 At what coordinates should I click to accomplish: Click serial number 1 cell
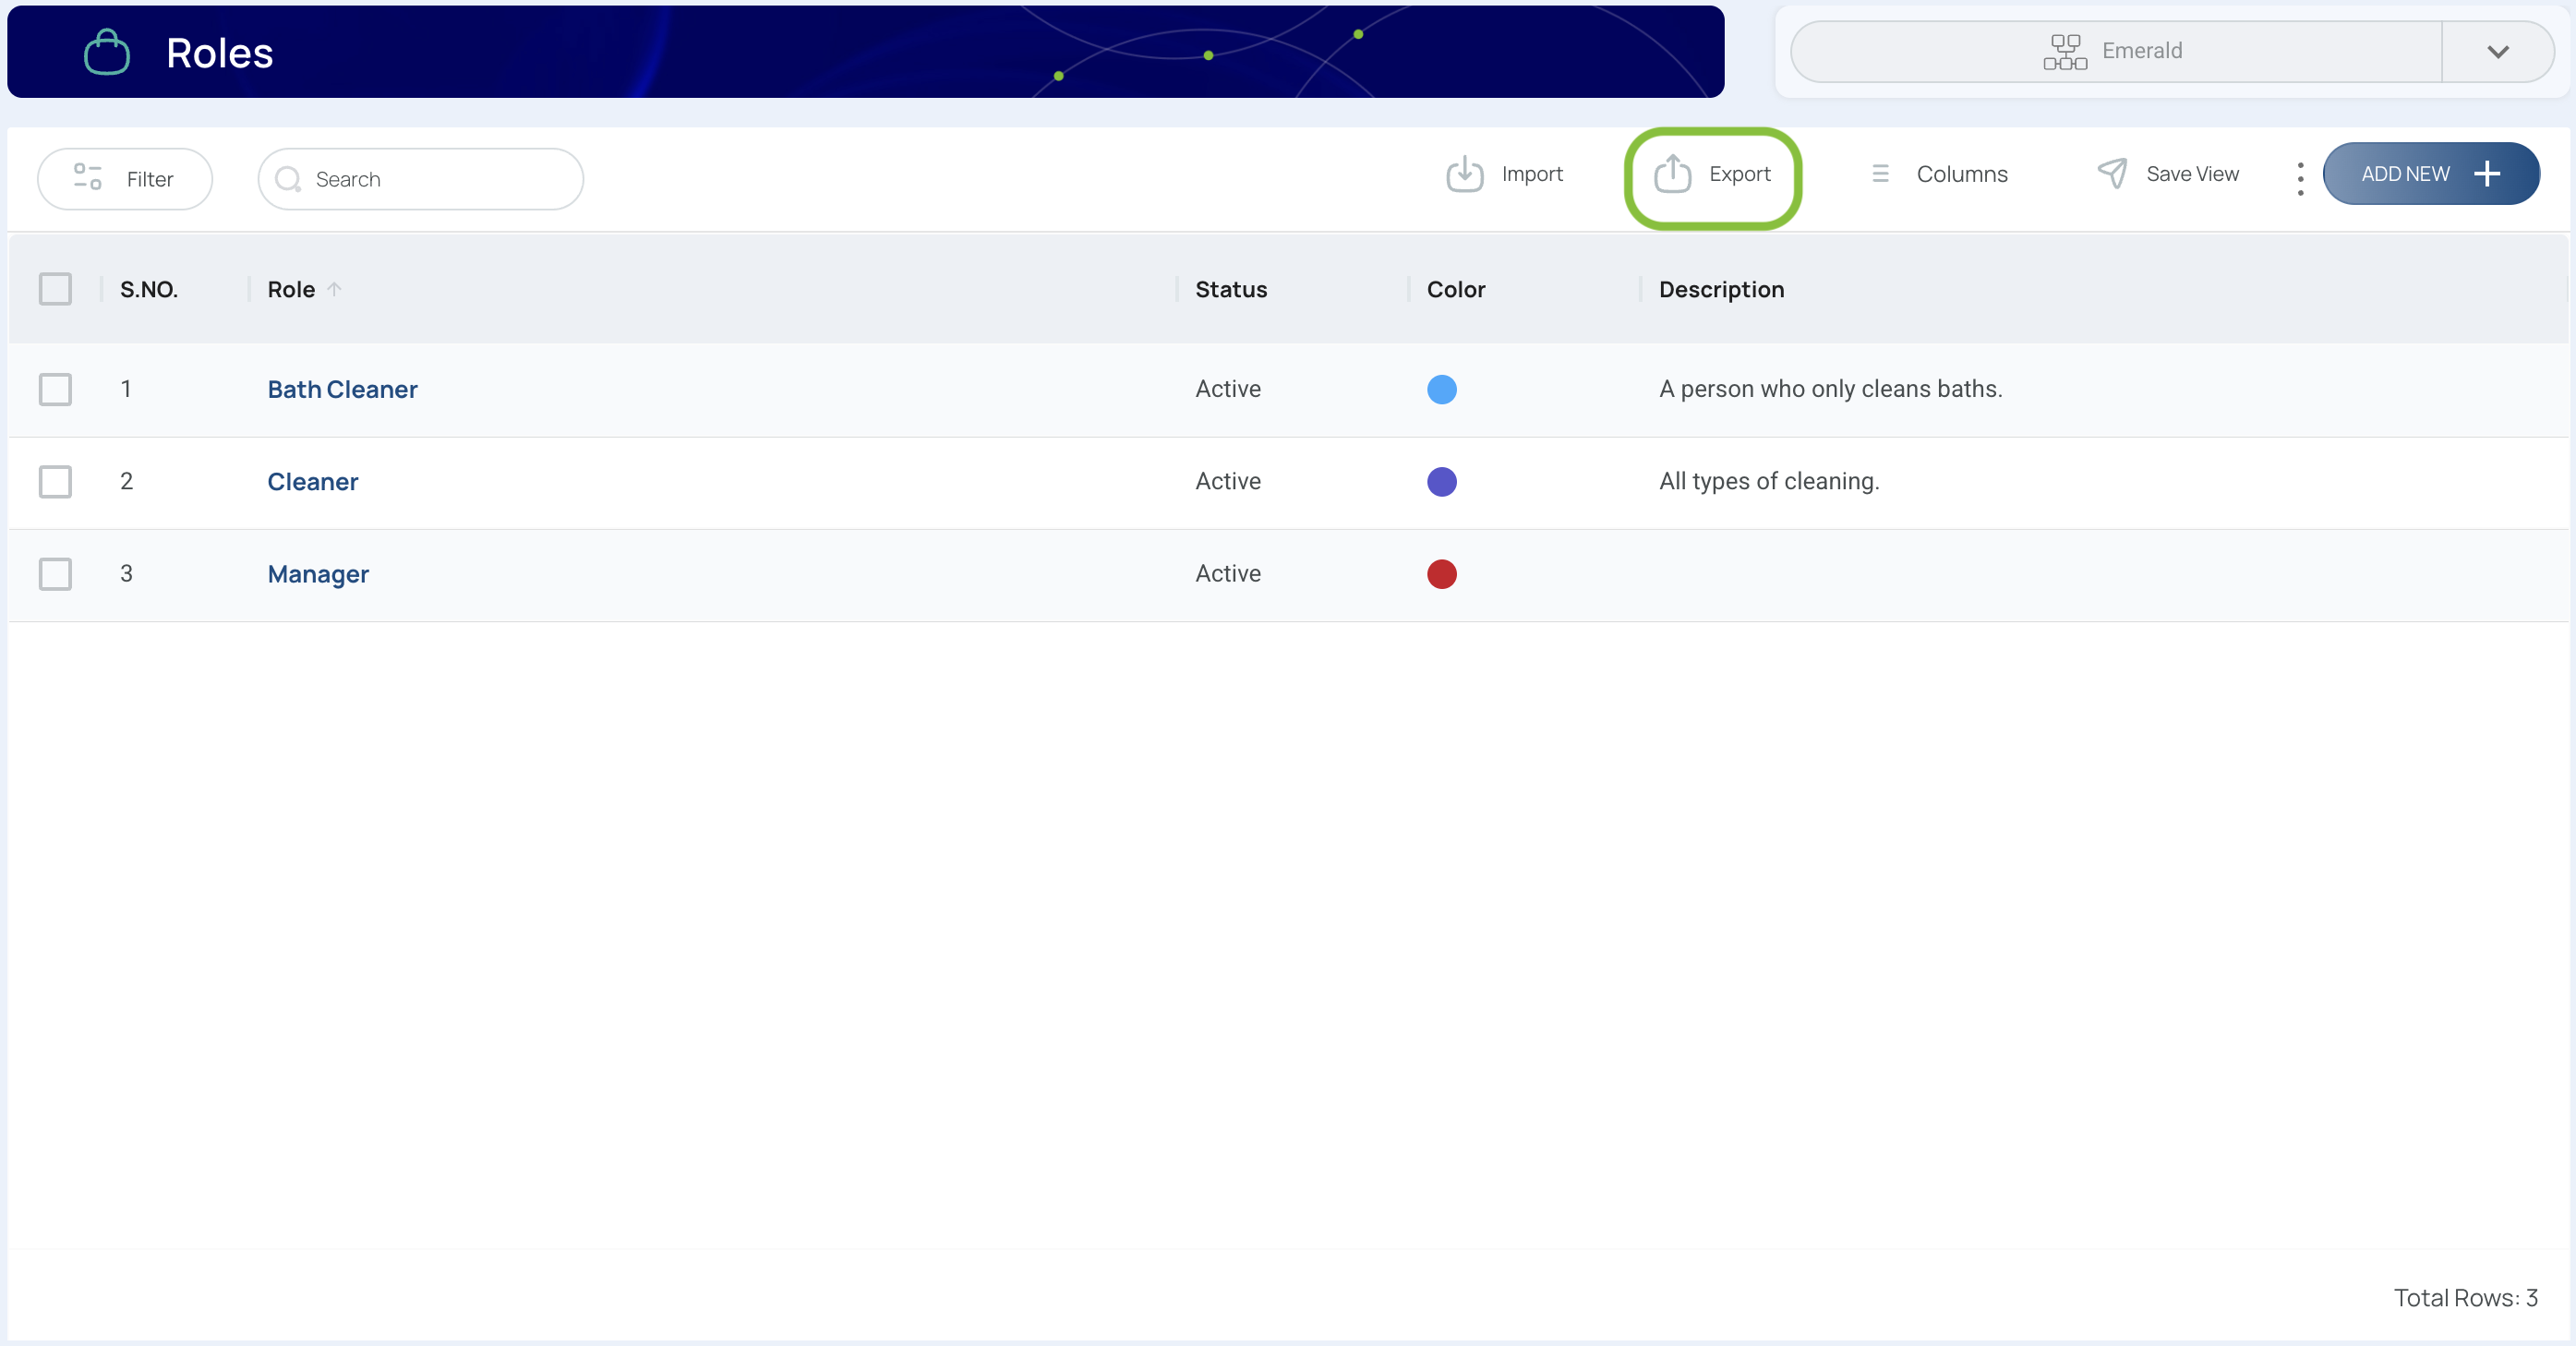tap(126, 389)
